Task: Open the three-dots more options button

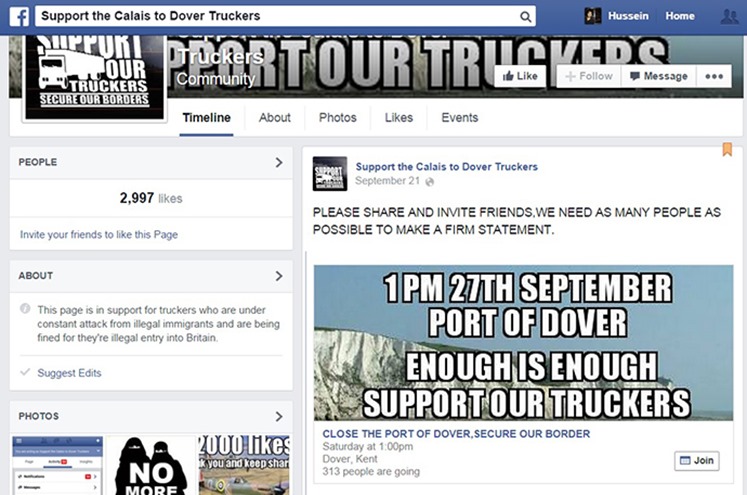Action: (714, 76)
